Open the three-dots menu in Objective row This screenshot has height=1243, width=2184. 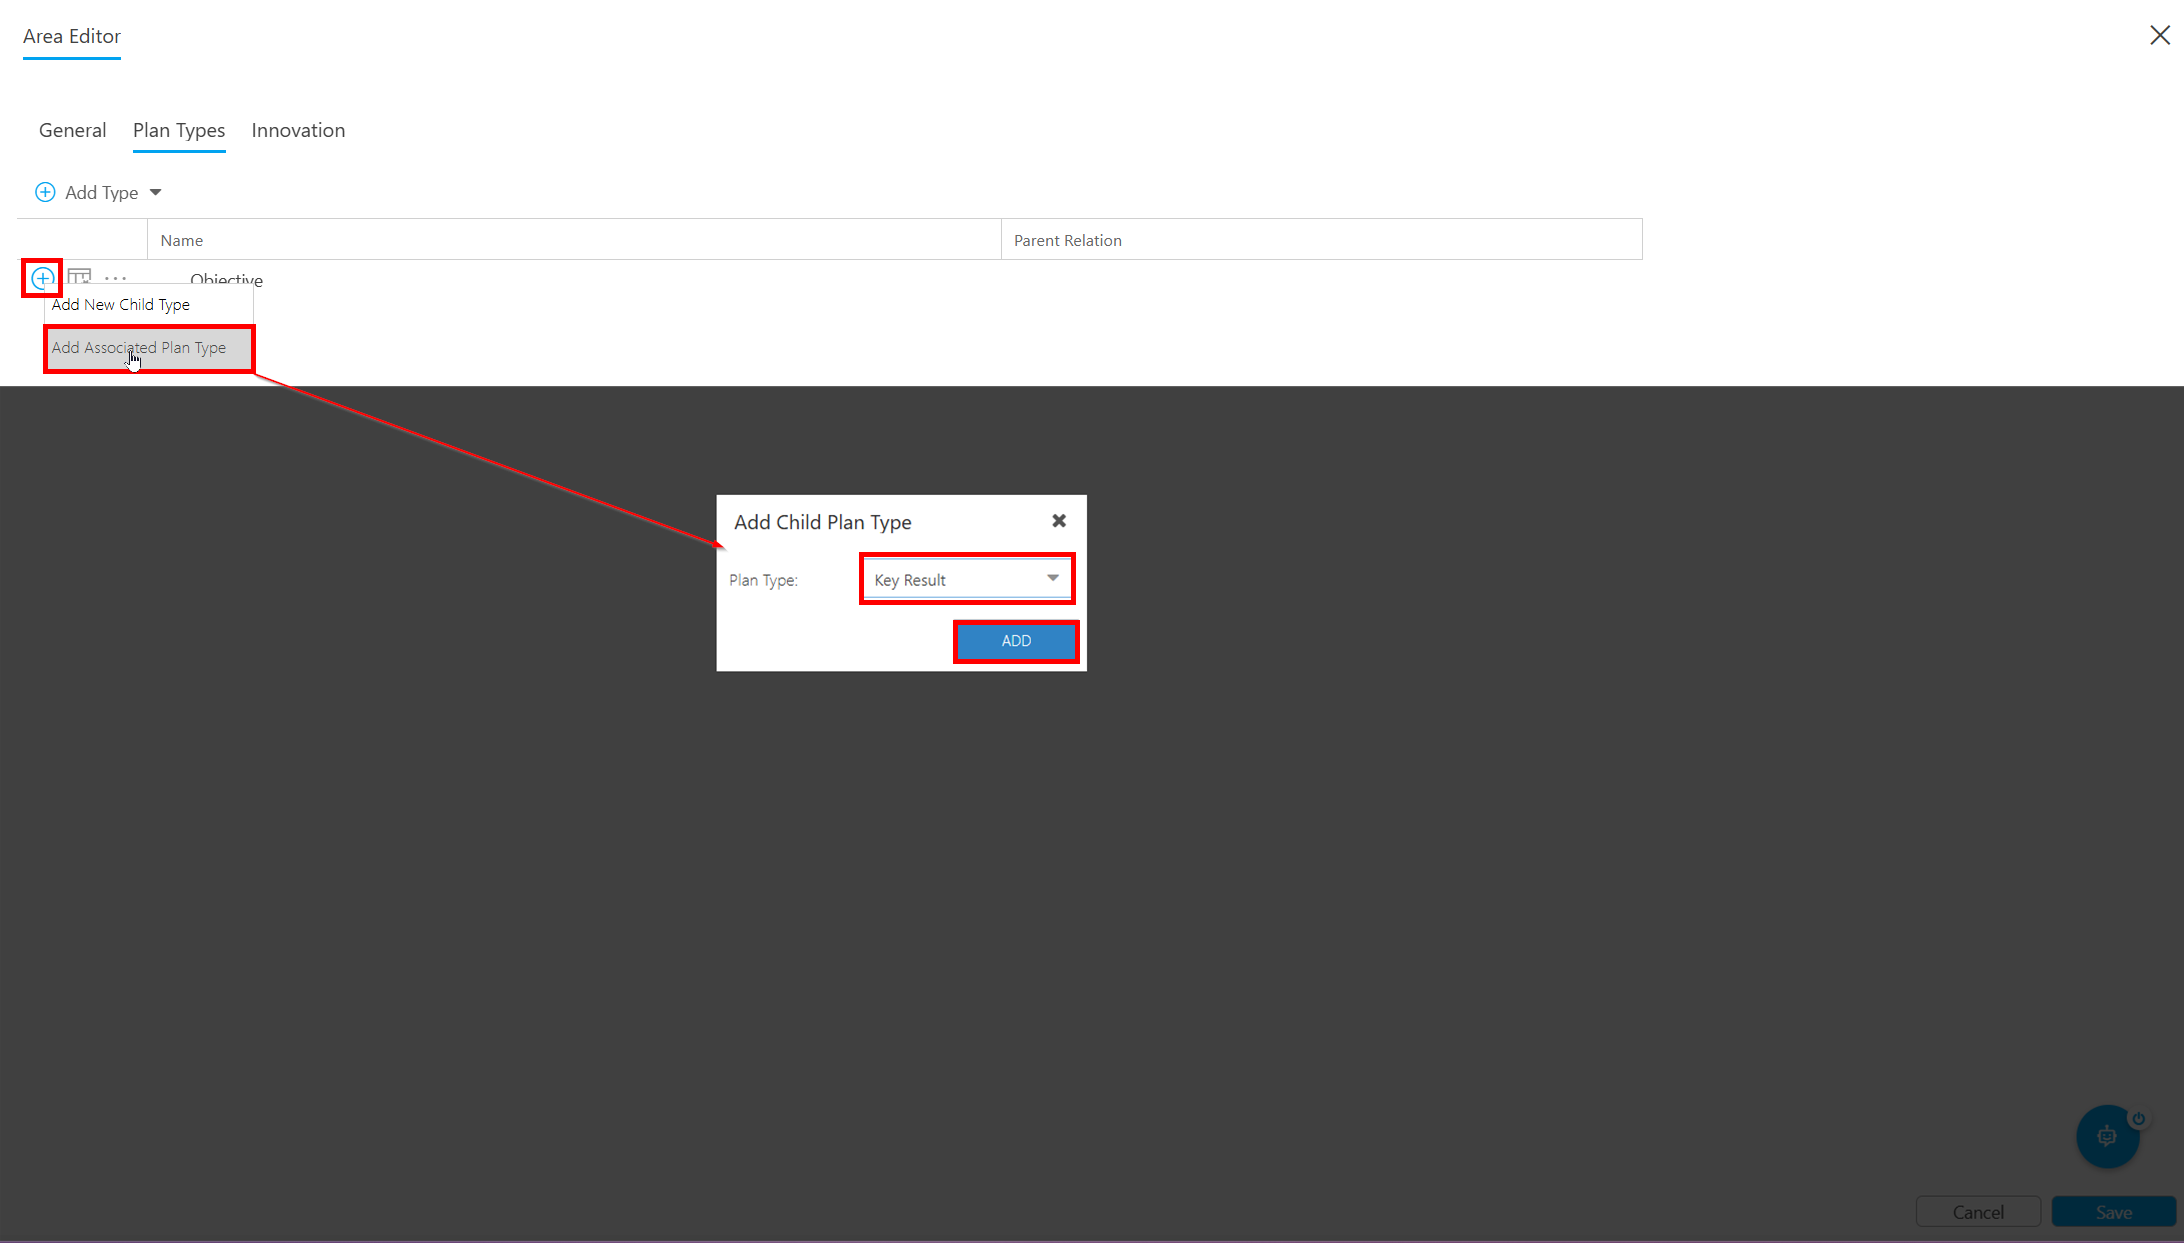(116, 278)
